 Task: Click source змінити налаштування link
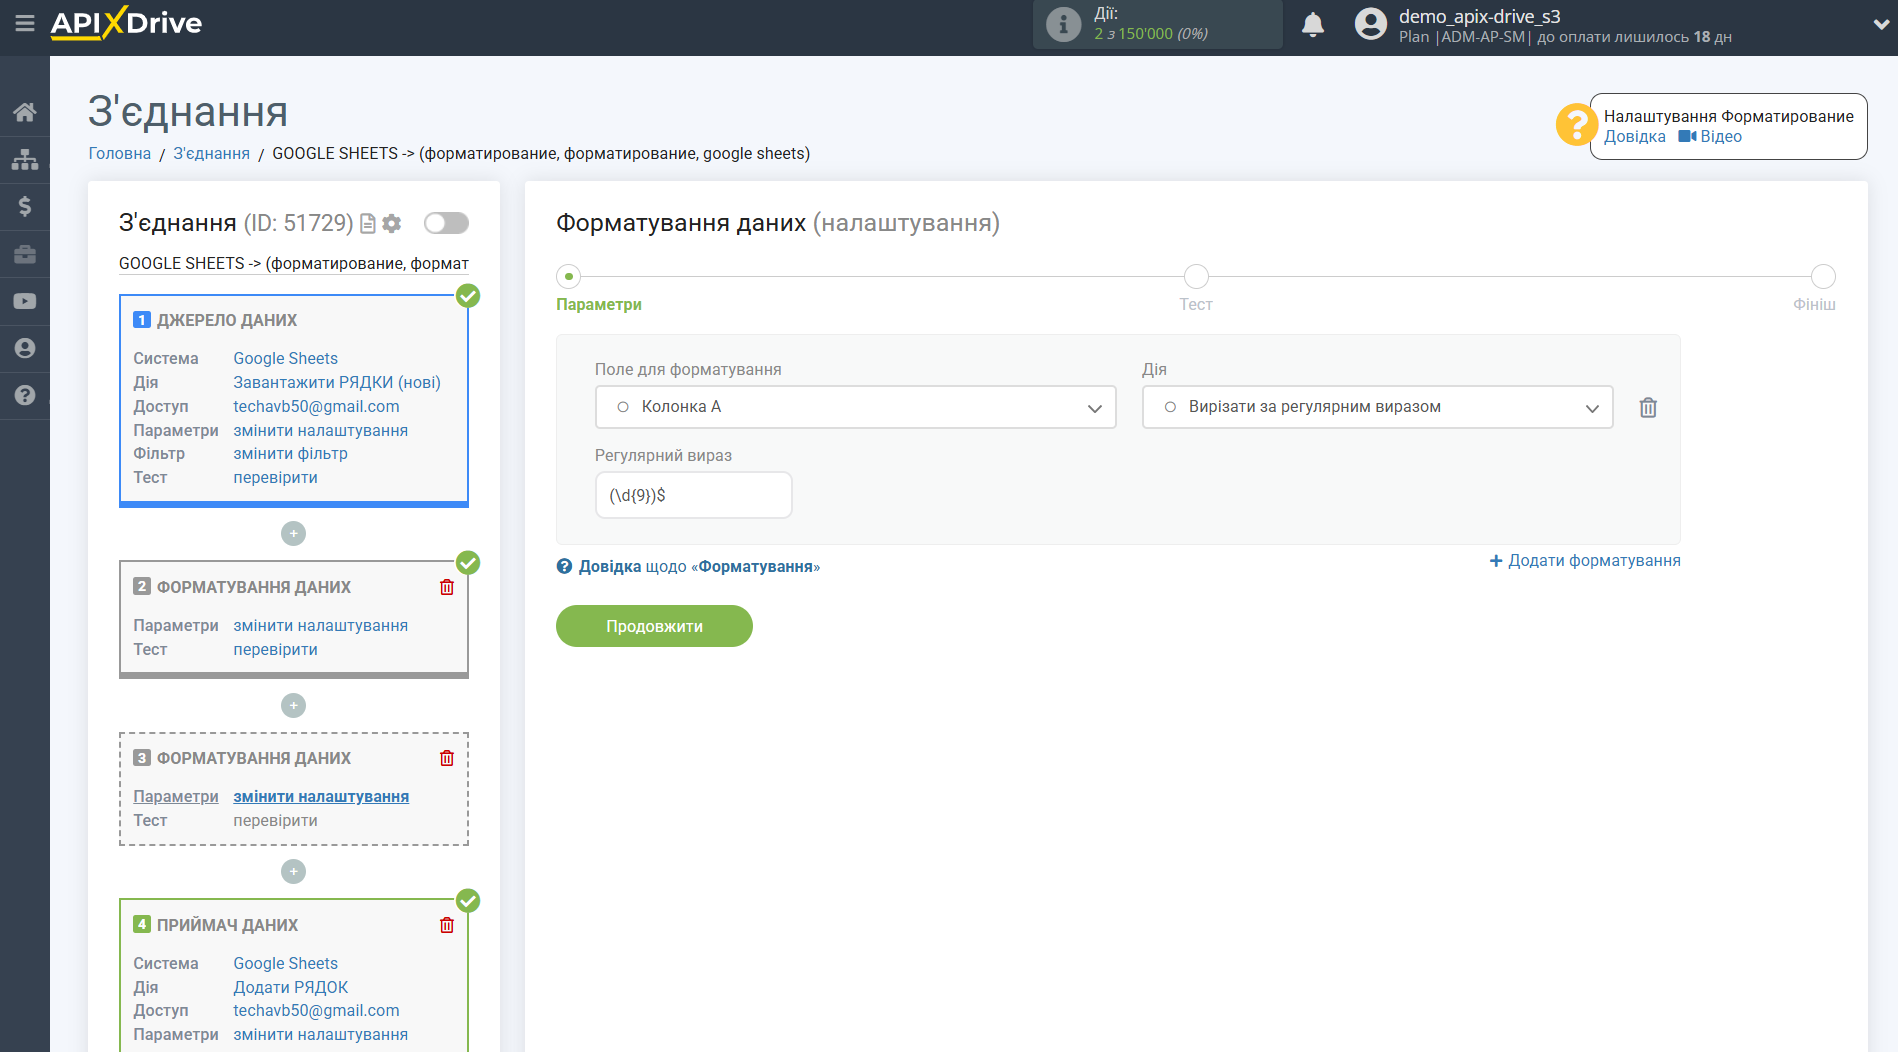[321, 430]
